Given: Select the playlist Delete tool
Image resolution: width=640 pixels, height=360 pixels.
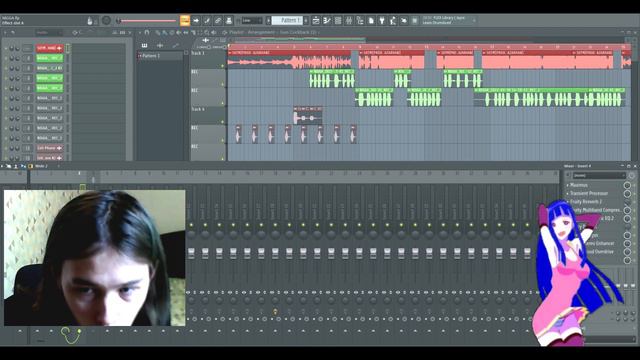Looking at the screenshot, I should pos(171,33).
